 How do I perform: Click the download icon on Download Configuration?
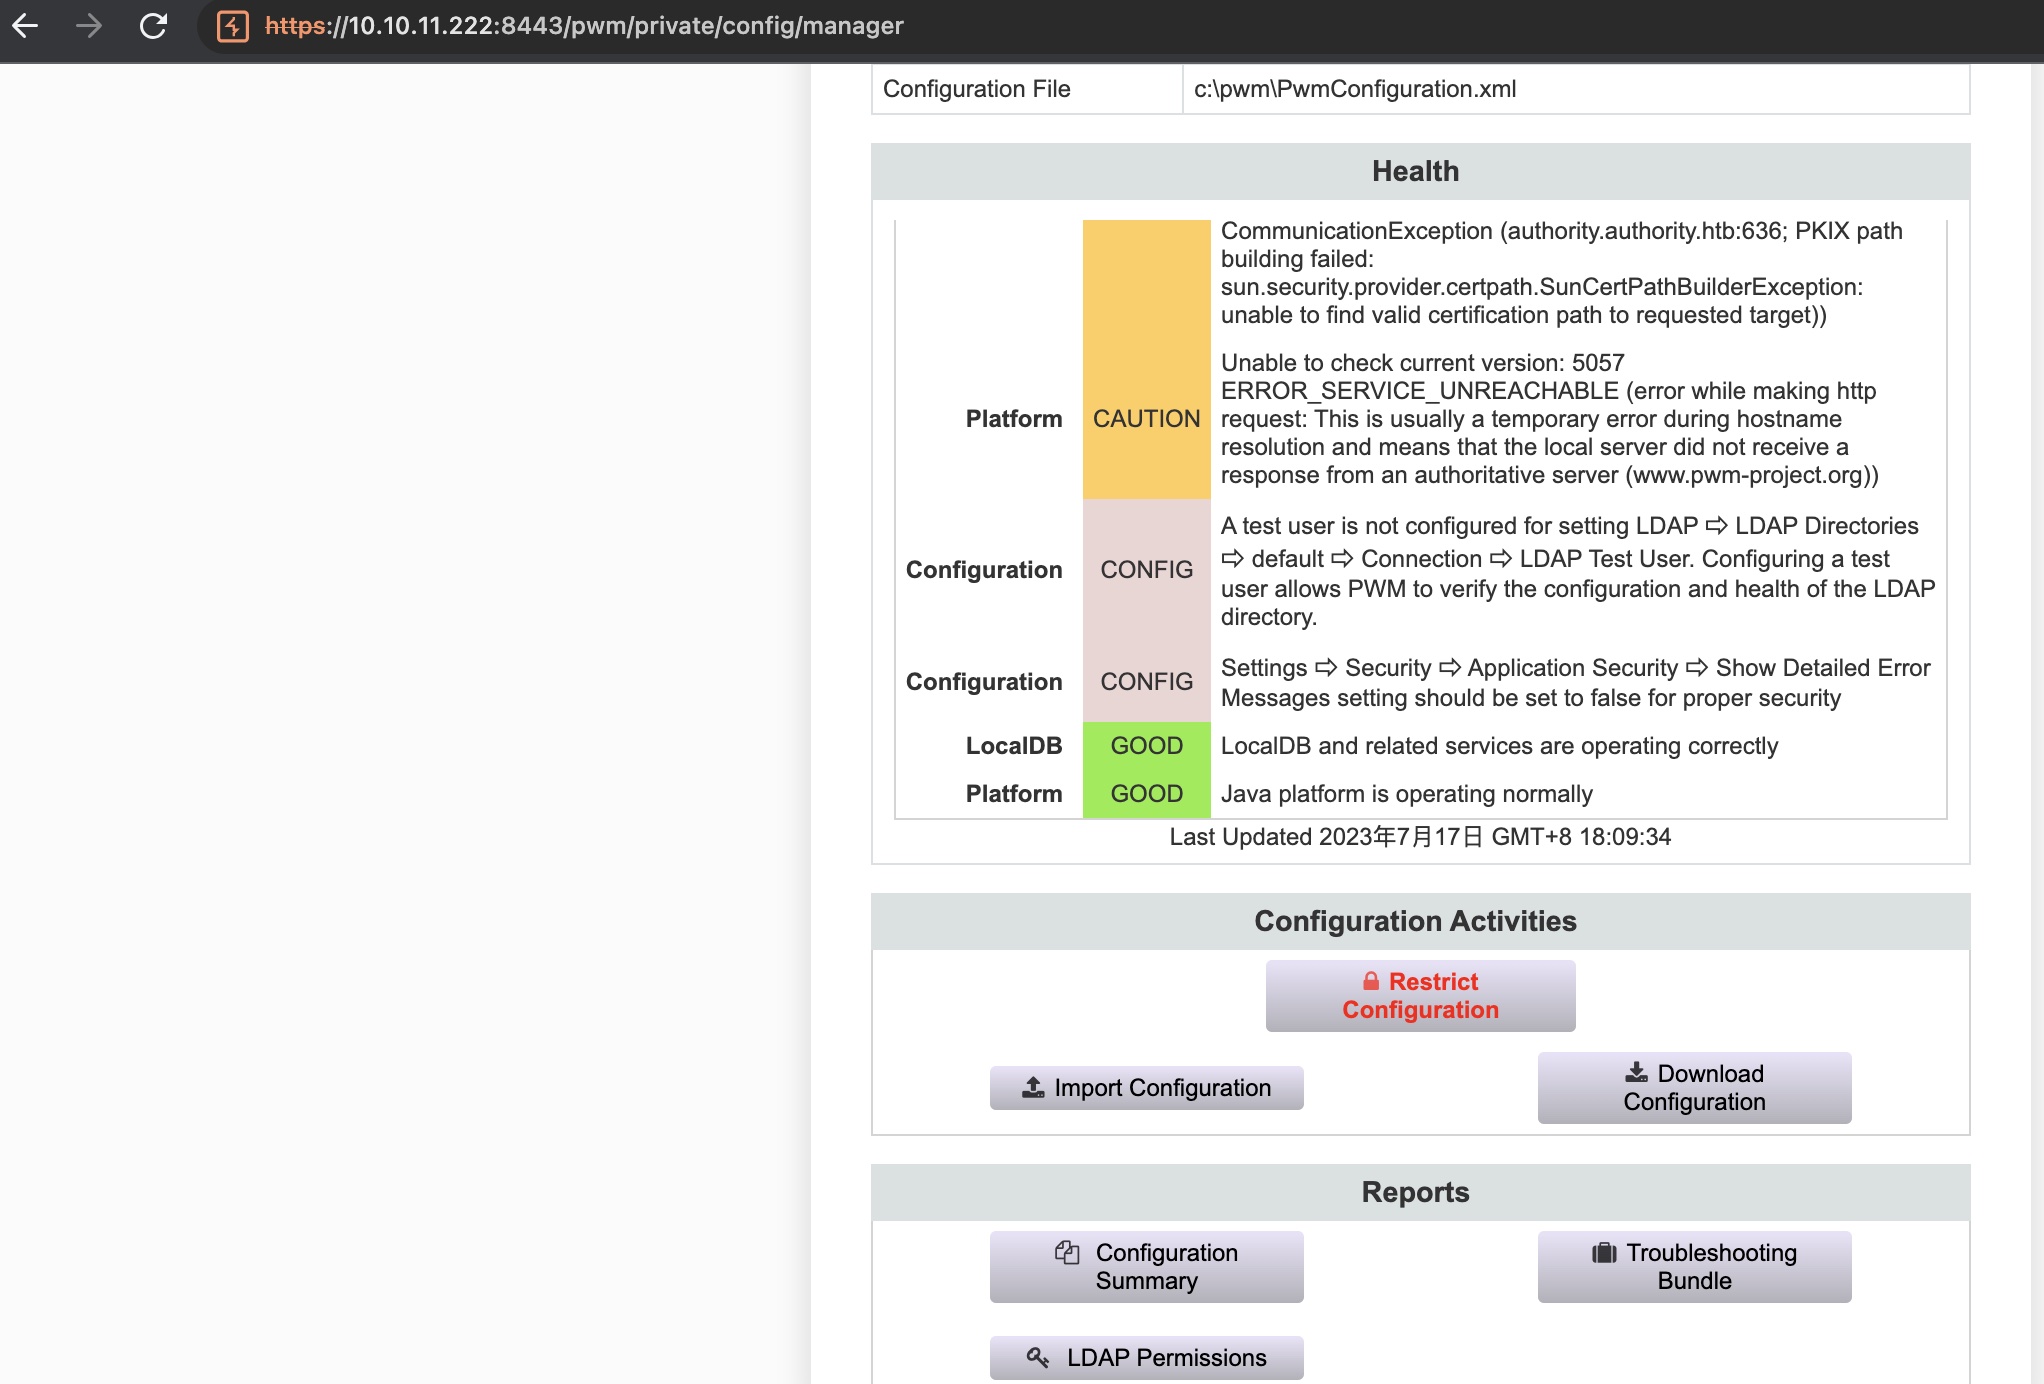tap(1636, 1073)
